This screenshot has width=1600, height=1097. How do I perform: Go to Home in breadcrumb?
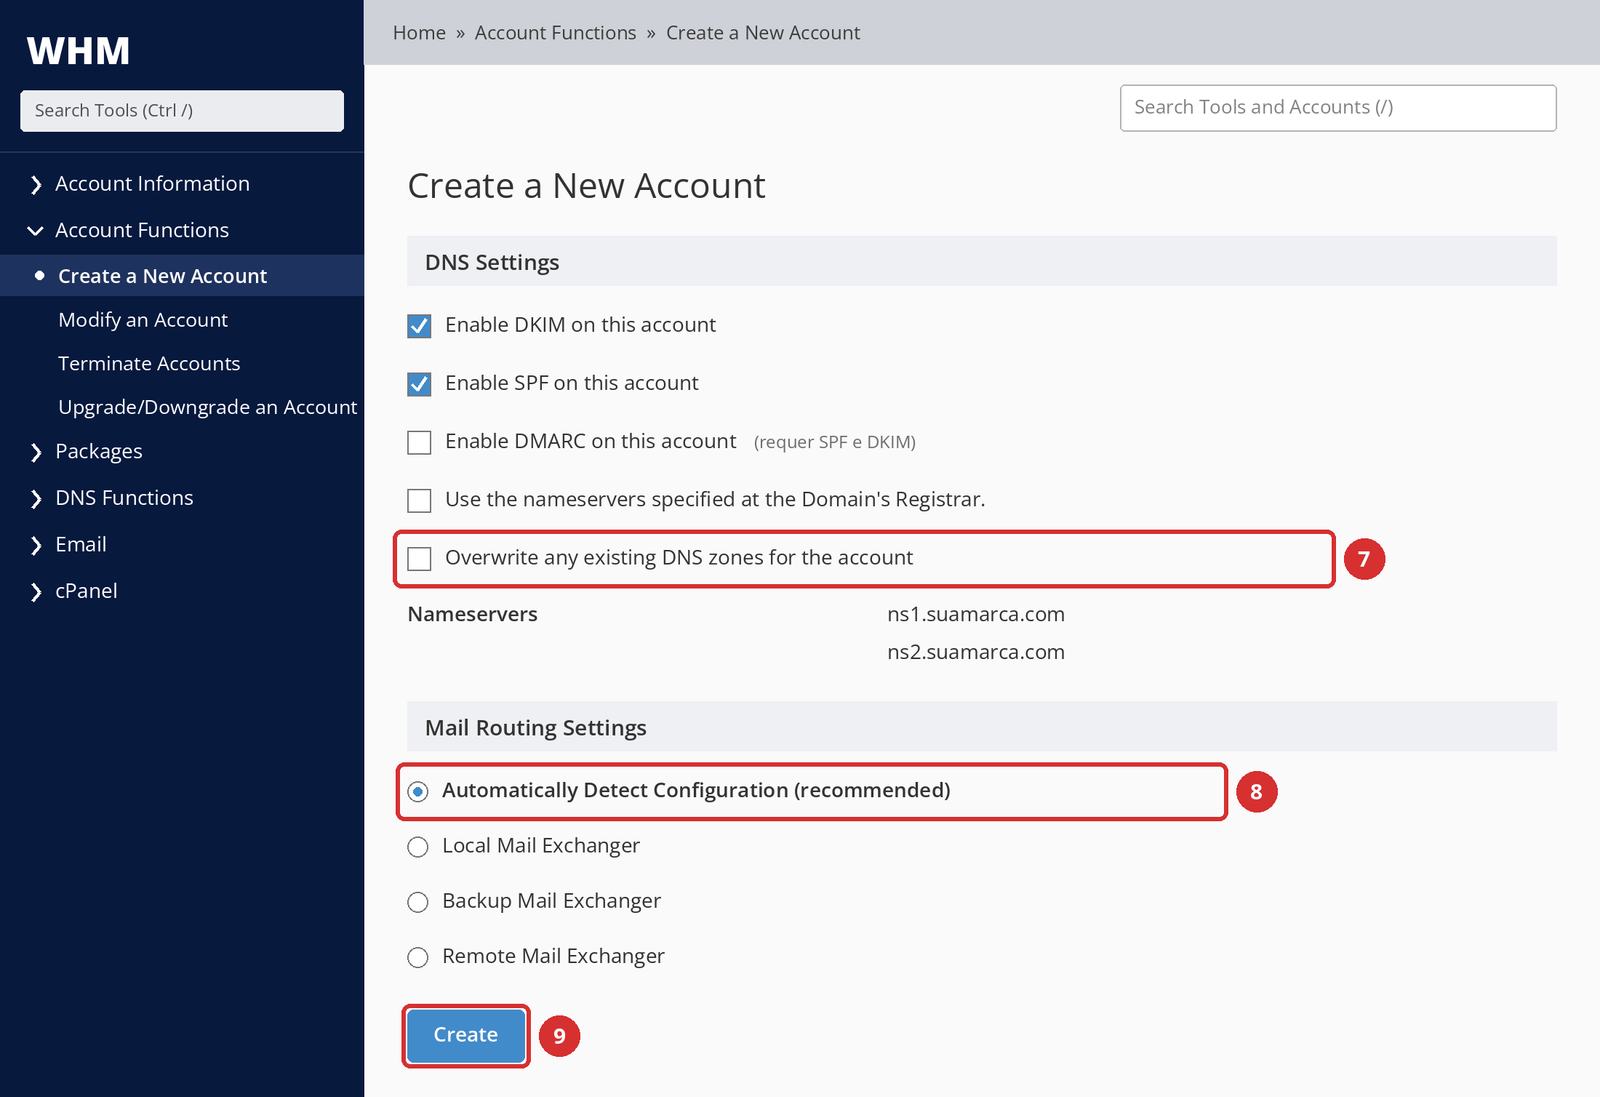[419, 33]
